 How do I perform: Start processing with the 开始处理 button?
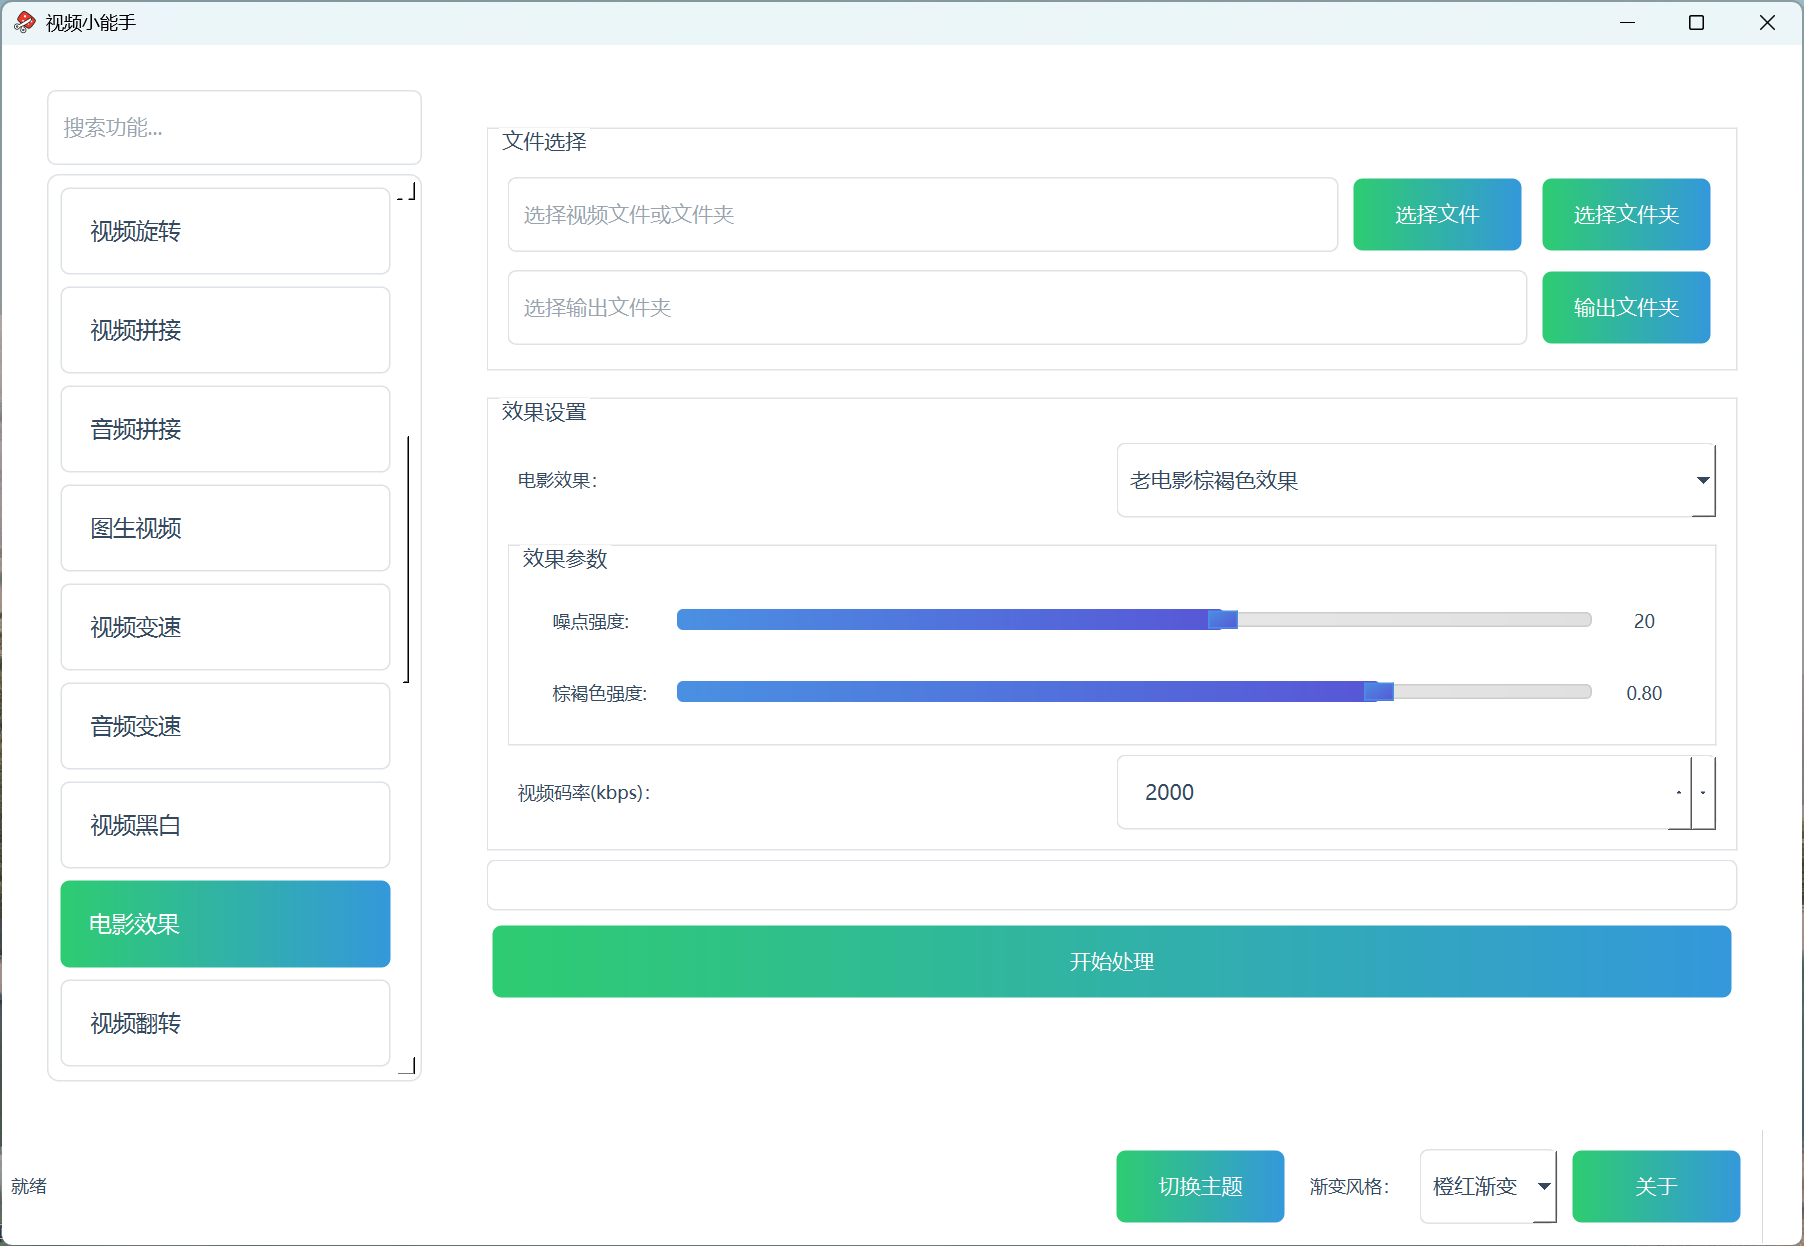coord(1111,961)
